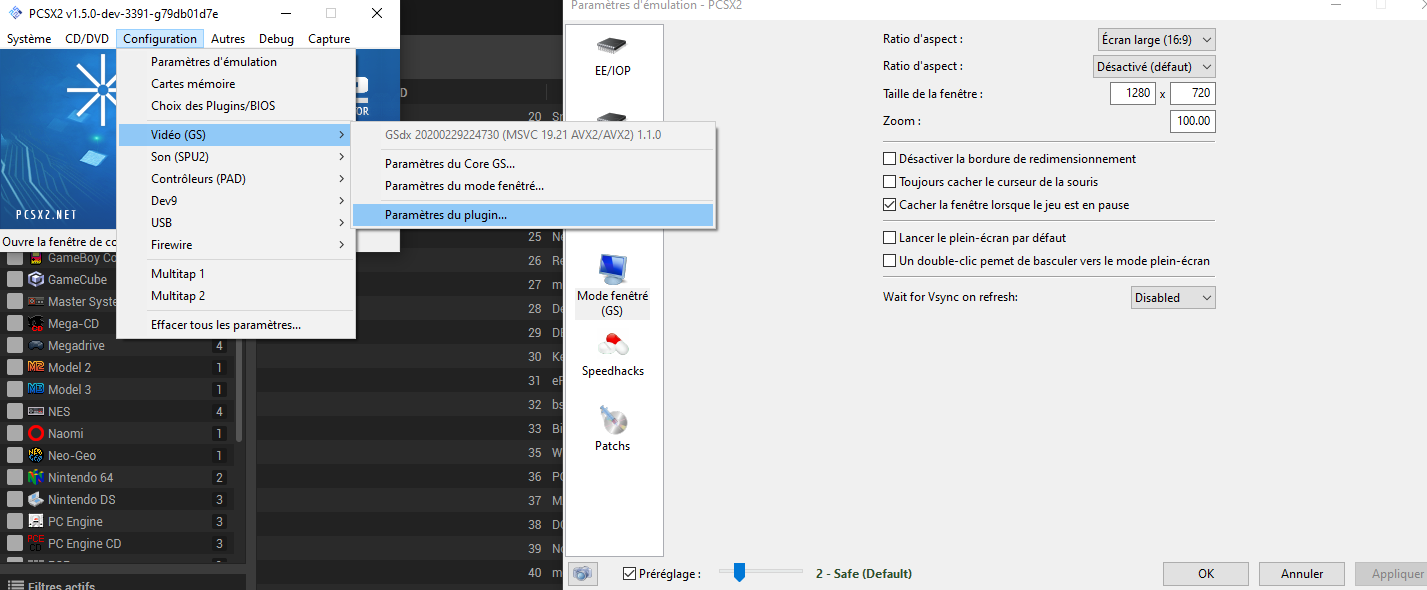1427x590 pixels.
Task: Click the Préréglage preset slider handle
Action: (739, 572)
